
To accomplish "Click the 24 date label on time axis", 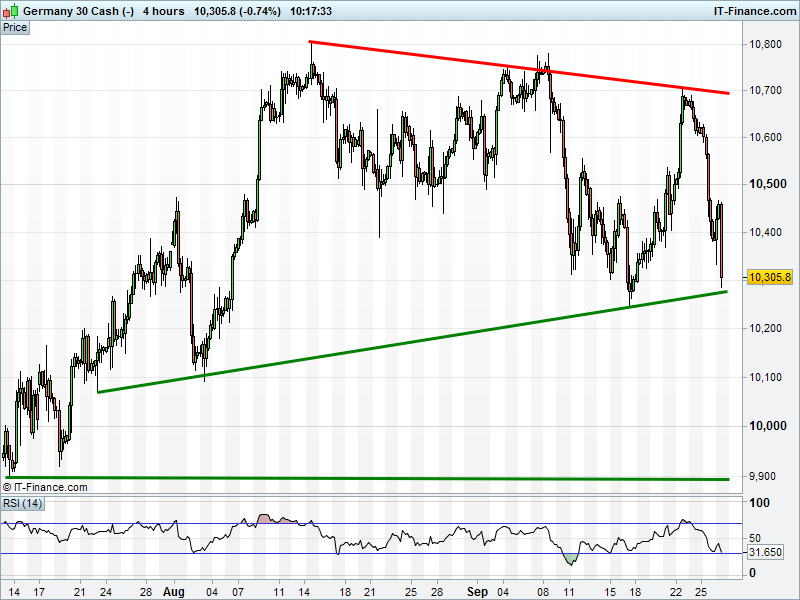I will pos(106,592).
